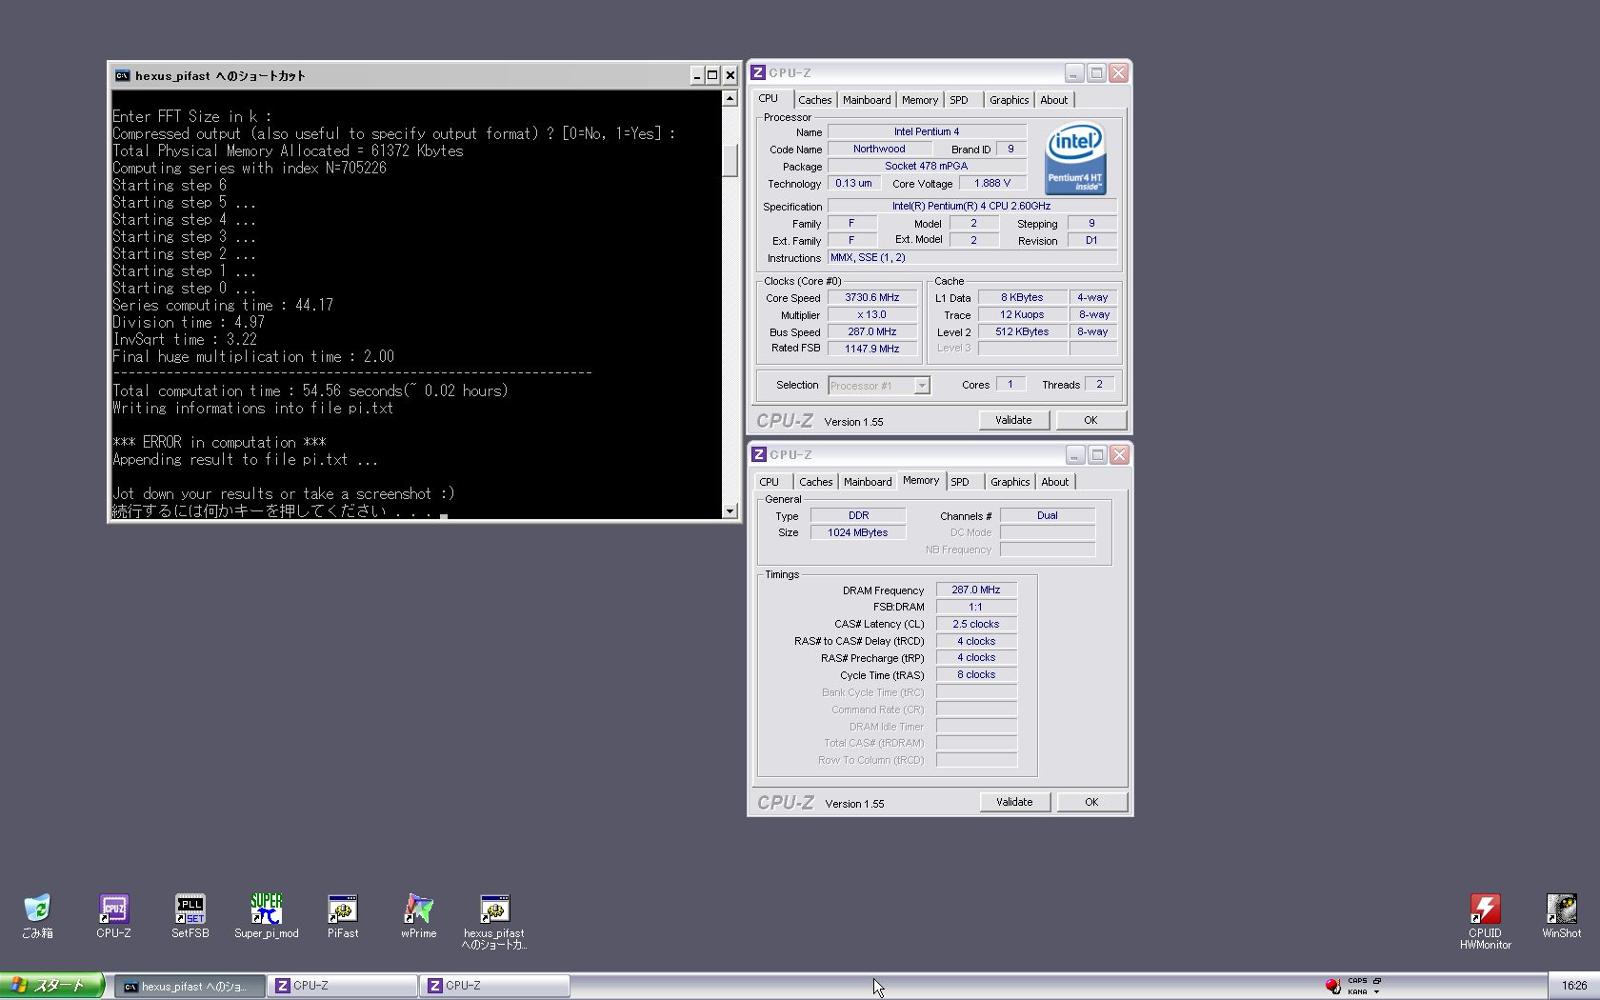The width and height of the screenshot is (1600, 1000).
Task: Click the Package field Socket 478 mPGA
Action: click(x=927, y=166)
